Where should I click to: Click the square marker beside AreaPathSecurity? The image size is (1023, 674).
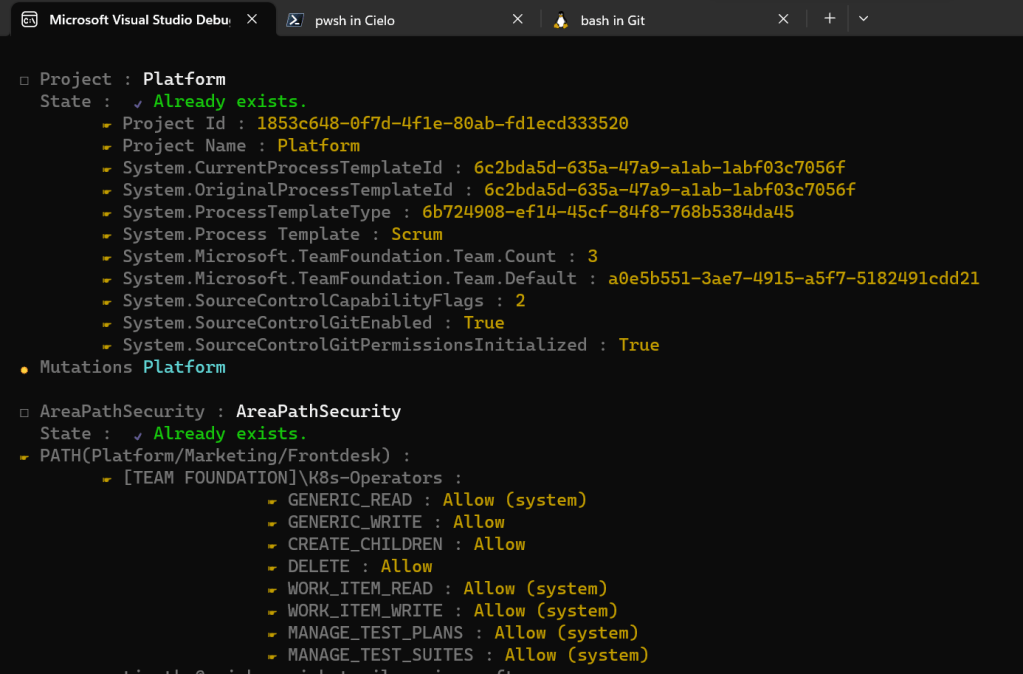tap(24, 412)
